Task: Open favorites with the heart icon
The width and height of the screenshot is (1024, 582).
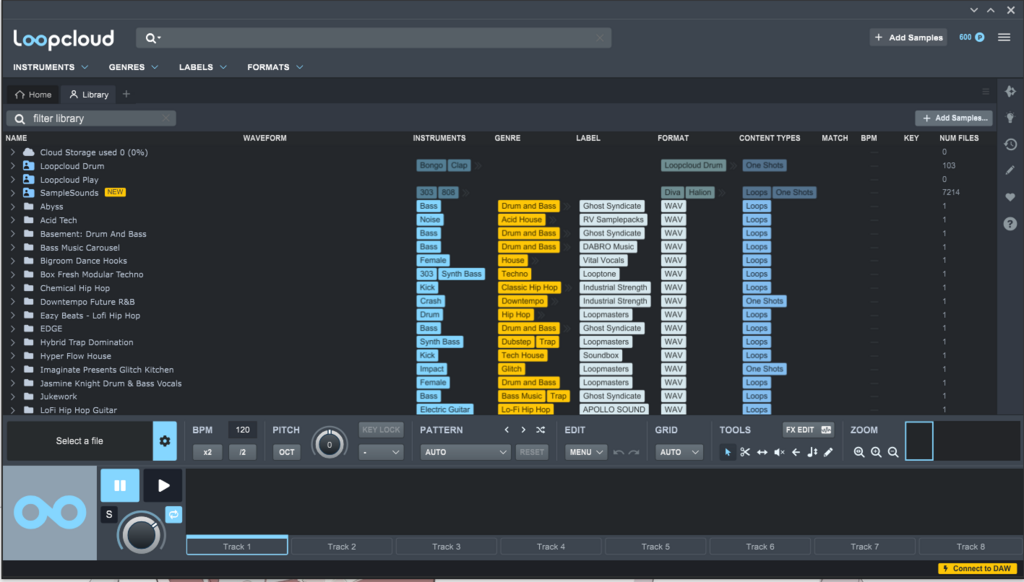Action: tap(1010, 197)
